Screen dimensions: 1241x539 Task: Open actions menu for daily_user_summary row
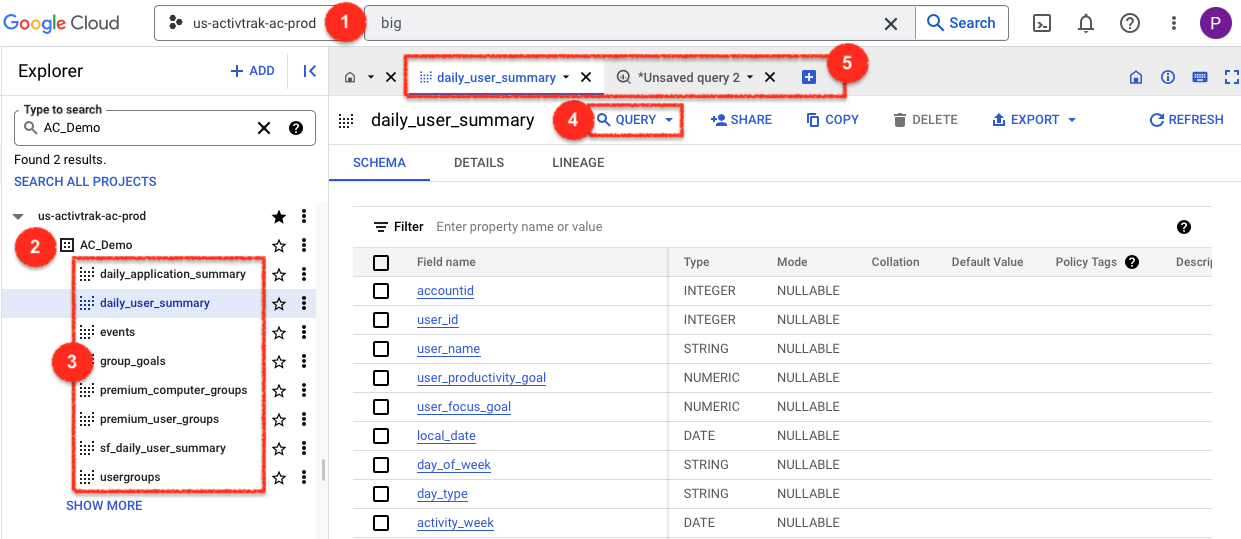304,303
